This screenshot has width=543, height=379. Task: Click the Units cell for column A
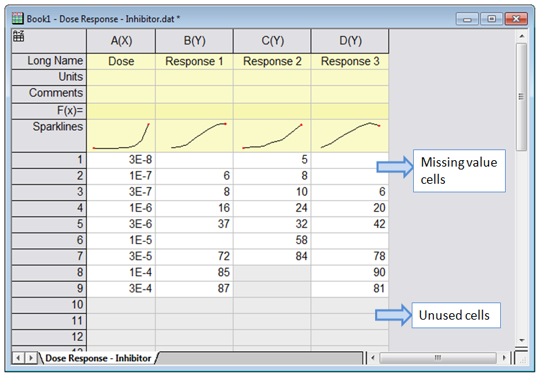pyautogui.click(x=121, y=77)
